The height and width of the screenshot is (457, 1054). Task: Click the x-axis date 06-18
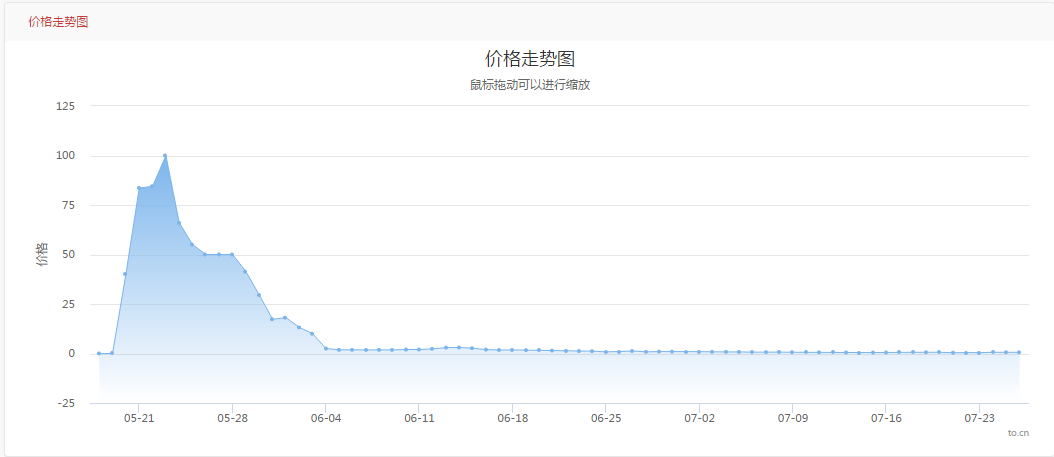pos(512,418)
